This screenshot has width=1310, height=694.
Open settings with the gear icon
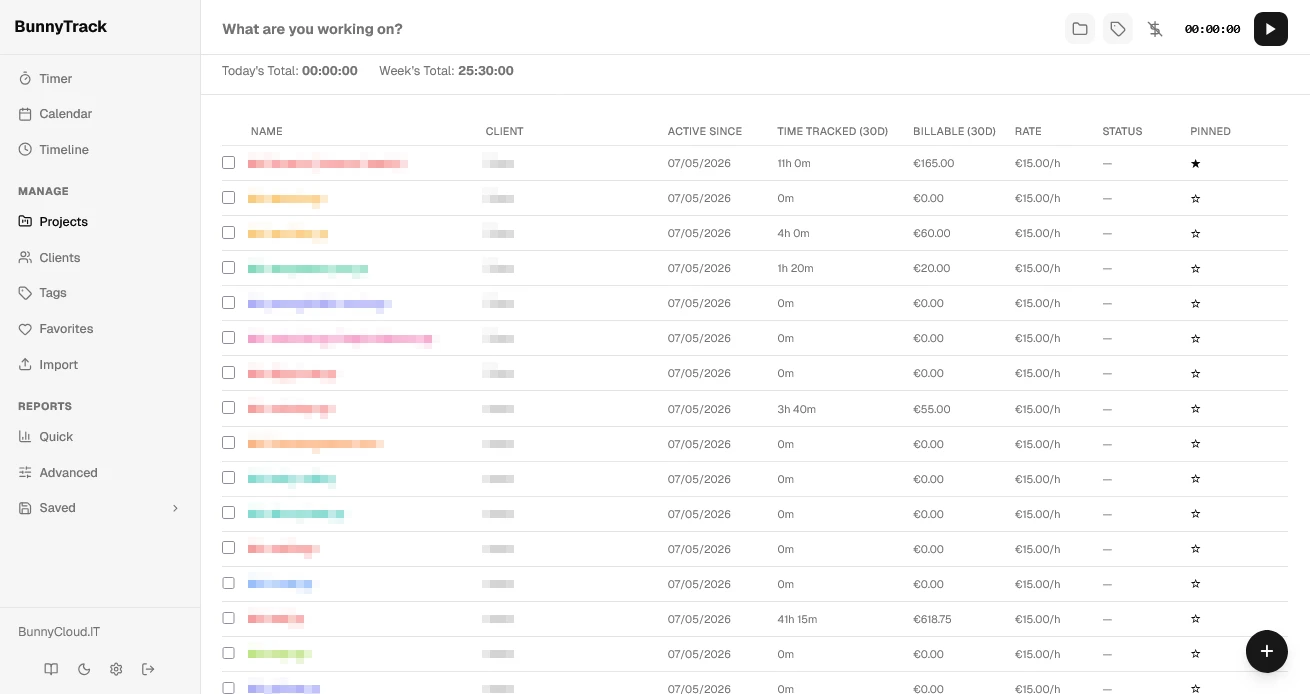tap(116, 669)
